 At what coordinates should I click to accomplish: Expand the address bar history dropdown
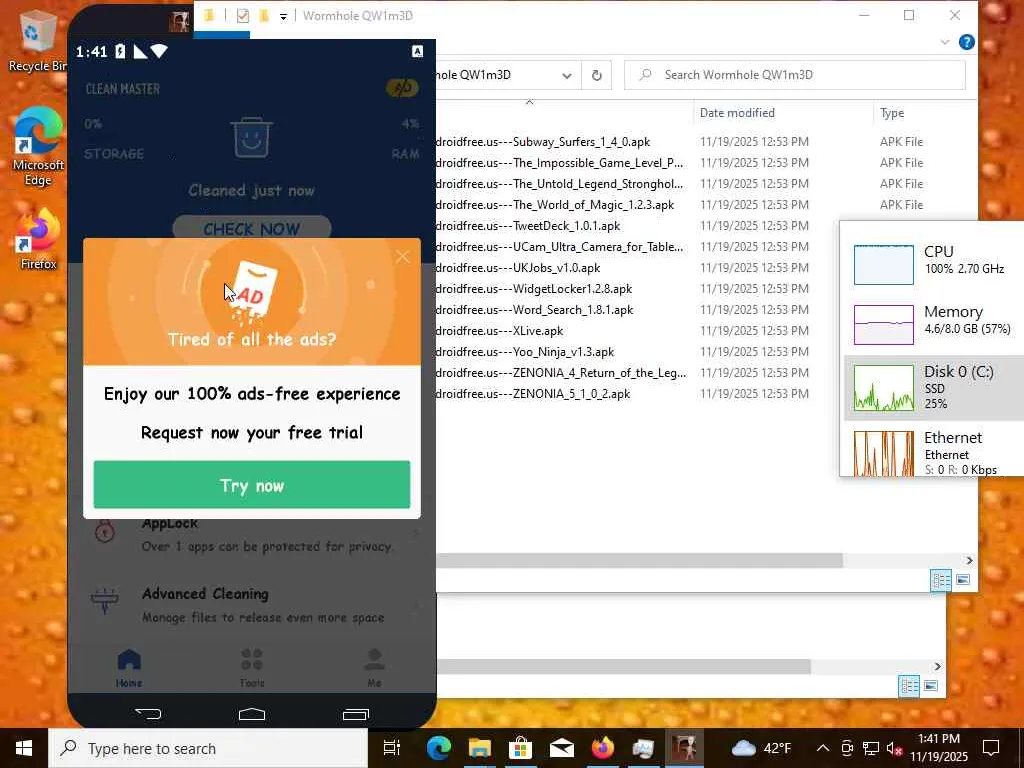567,75
